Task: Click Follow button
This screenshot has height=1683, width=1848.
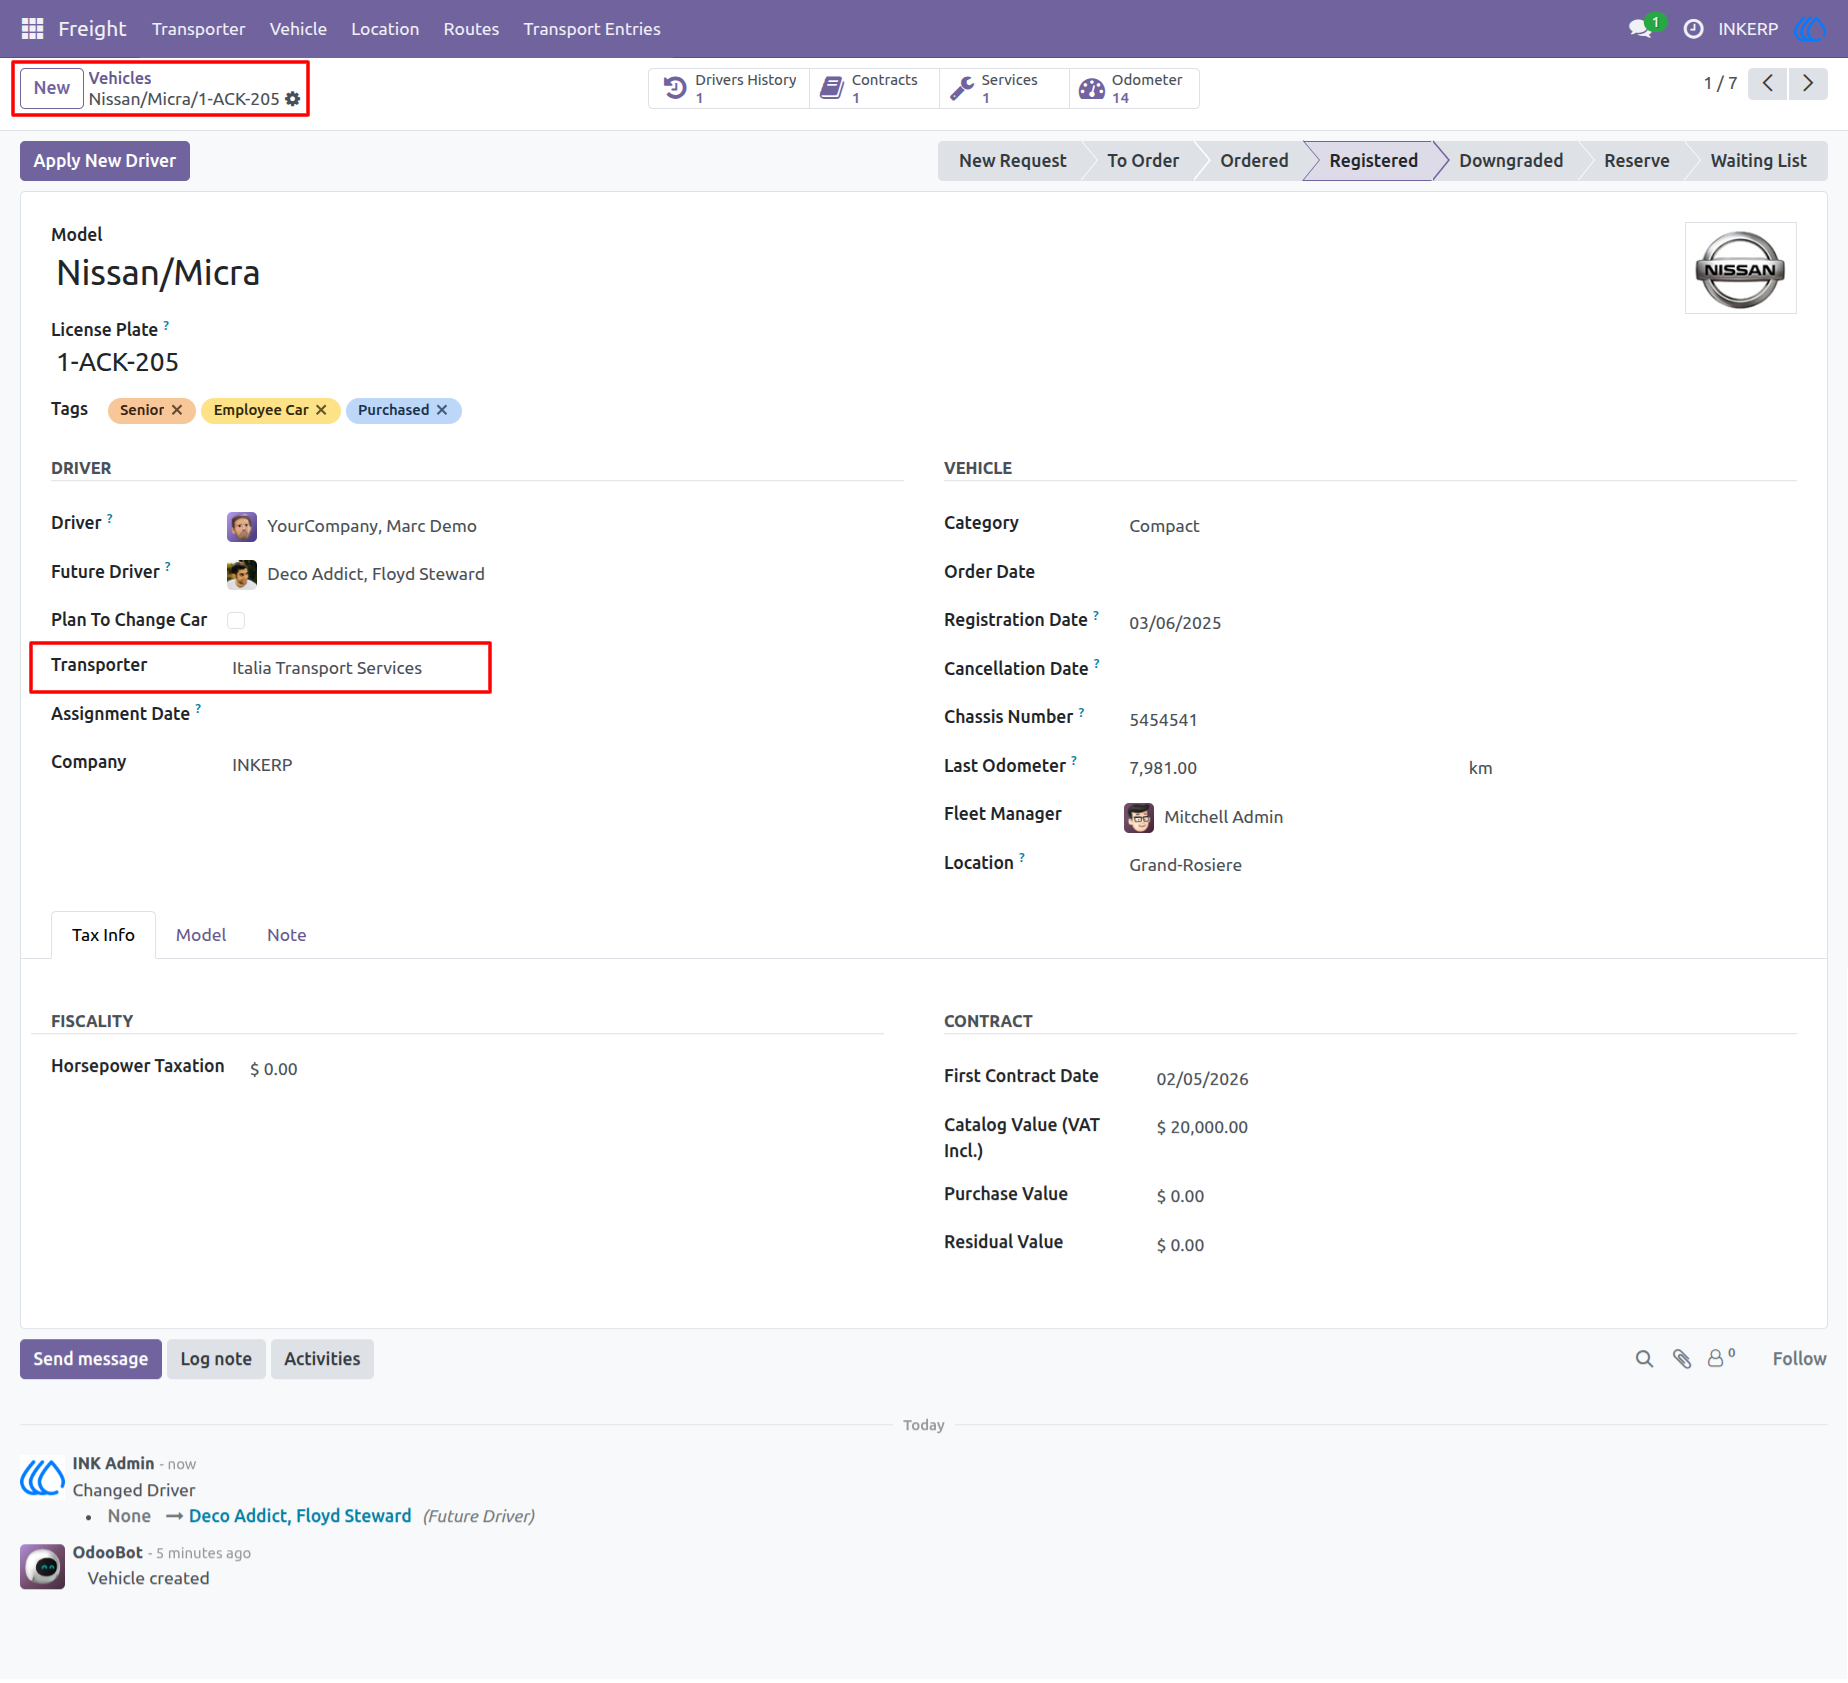Action: [1799, 1359]
